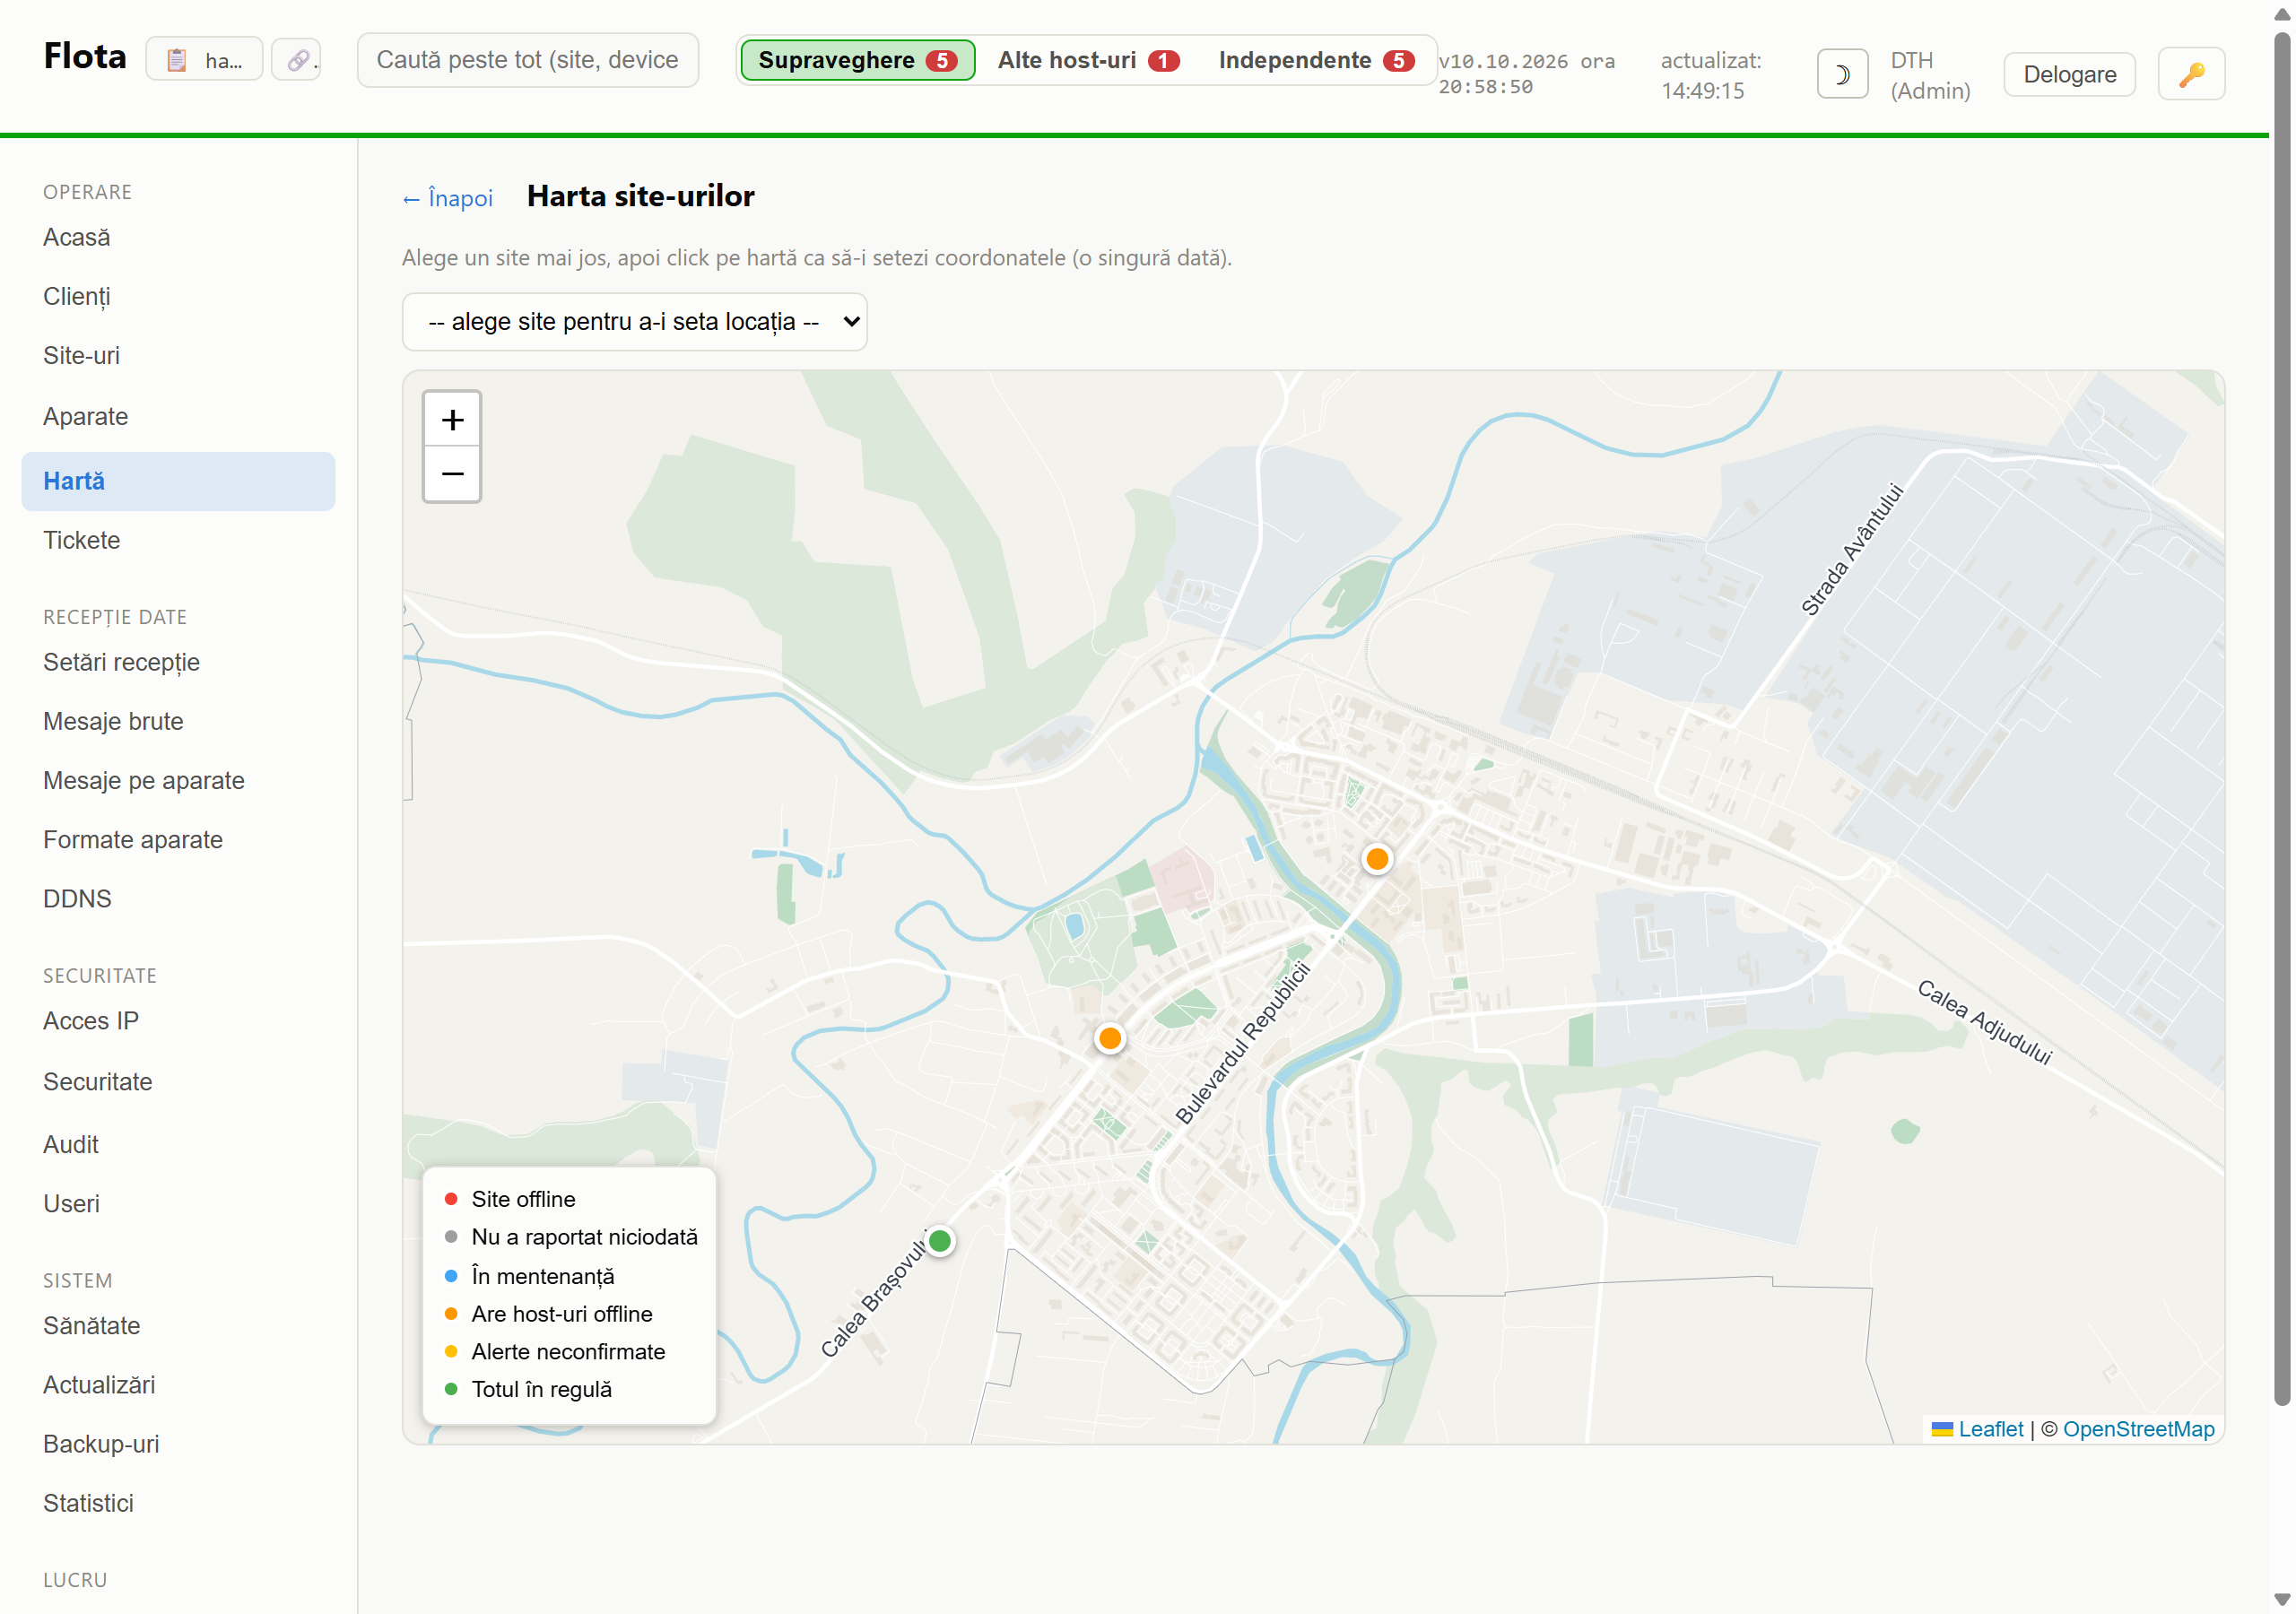This screenshot has height=1614, width=2296.
Task: Click the 'Site offline' legend entry
Action: 509,1199
